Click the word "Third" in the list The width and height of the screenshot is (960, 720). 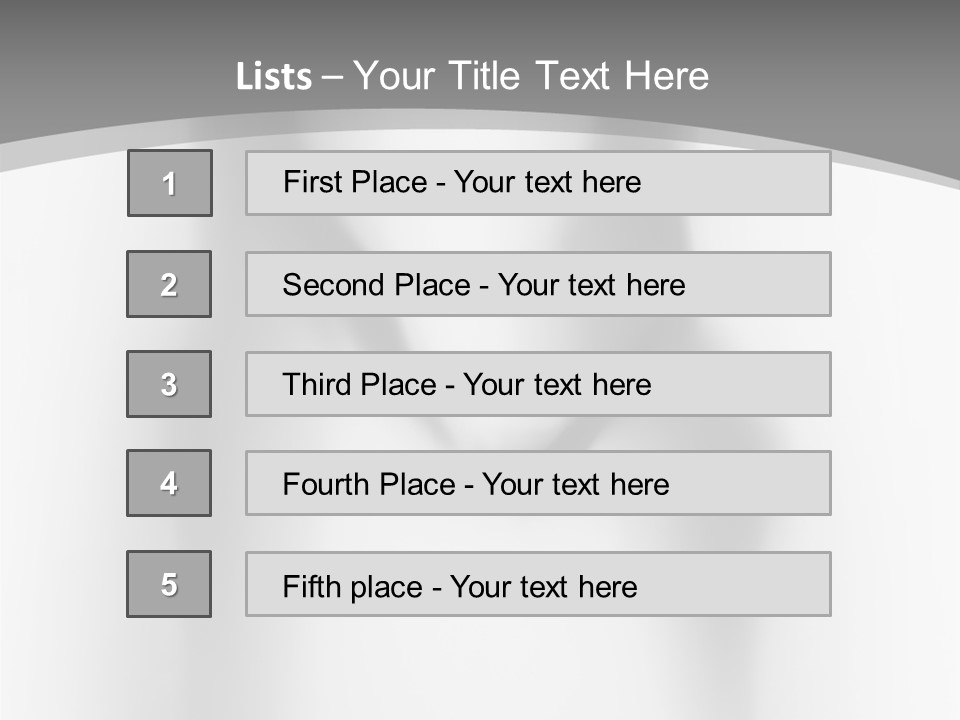tap(318, 385)
